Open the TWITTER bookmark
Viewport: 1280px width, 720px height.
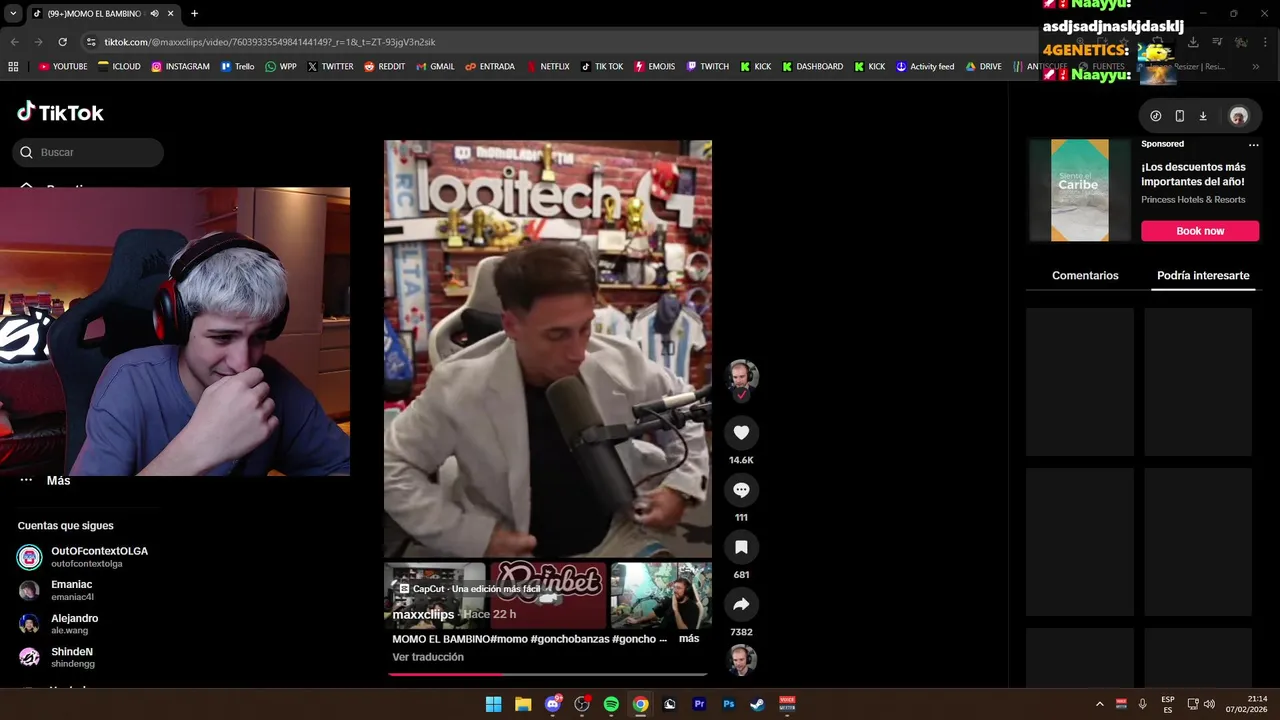pos(331,67)
